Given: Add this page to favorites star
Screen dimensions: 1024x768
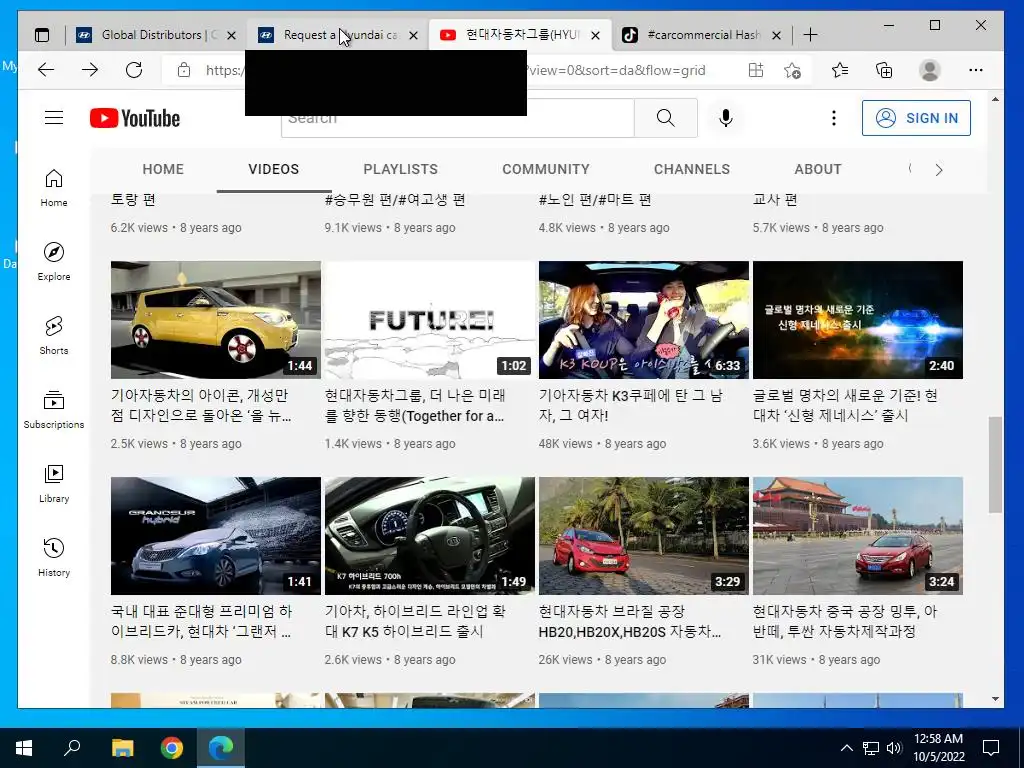Looking at the screenshot, I should (x=792, y=70).
